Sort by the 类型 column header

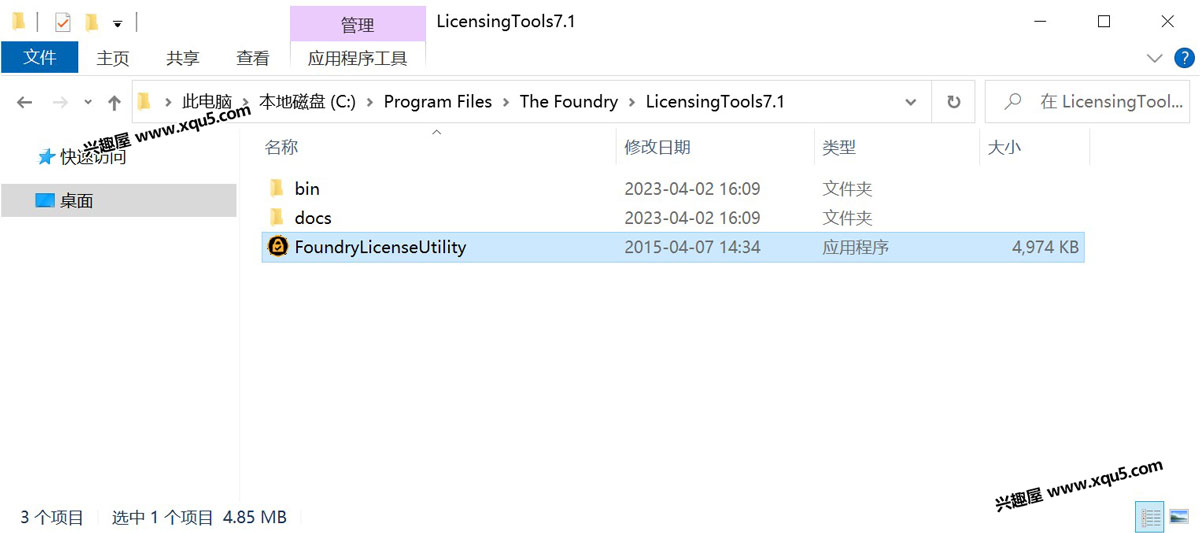tap(839, 147)
